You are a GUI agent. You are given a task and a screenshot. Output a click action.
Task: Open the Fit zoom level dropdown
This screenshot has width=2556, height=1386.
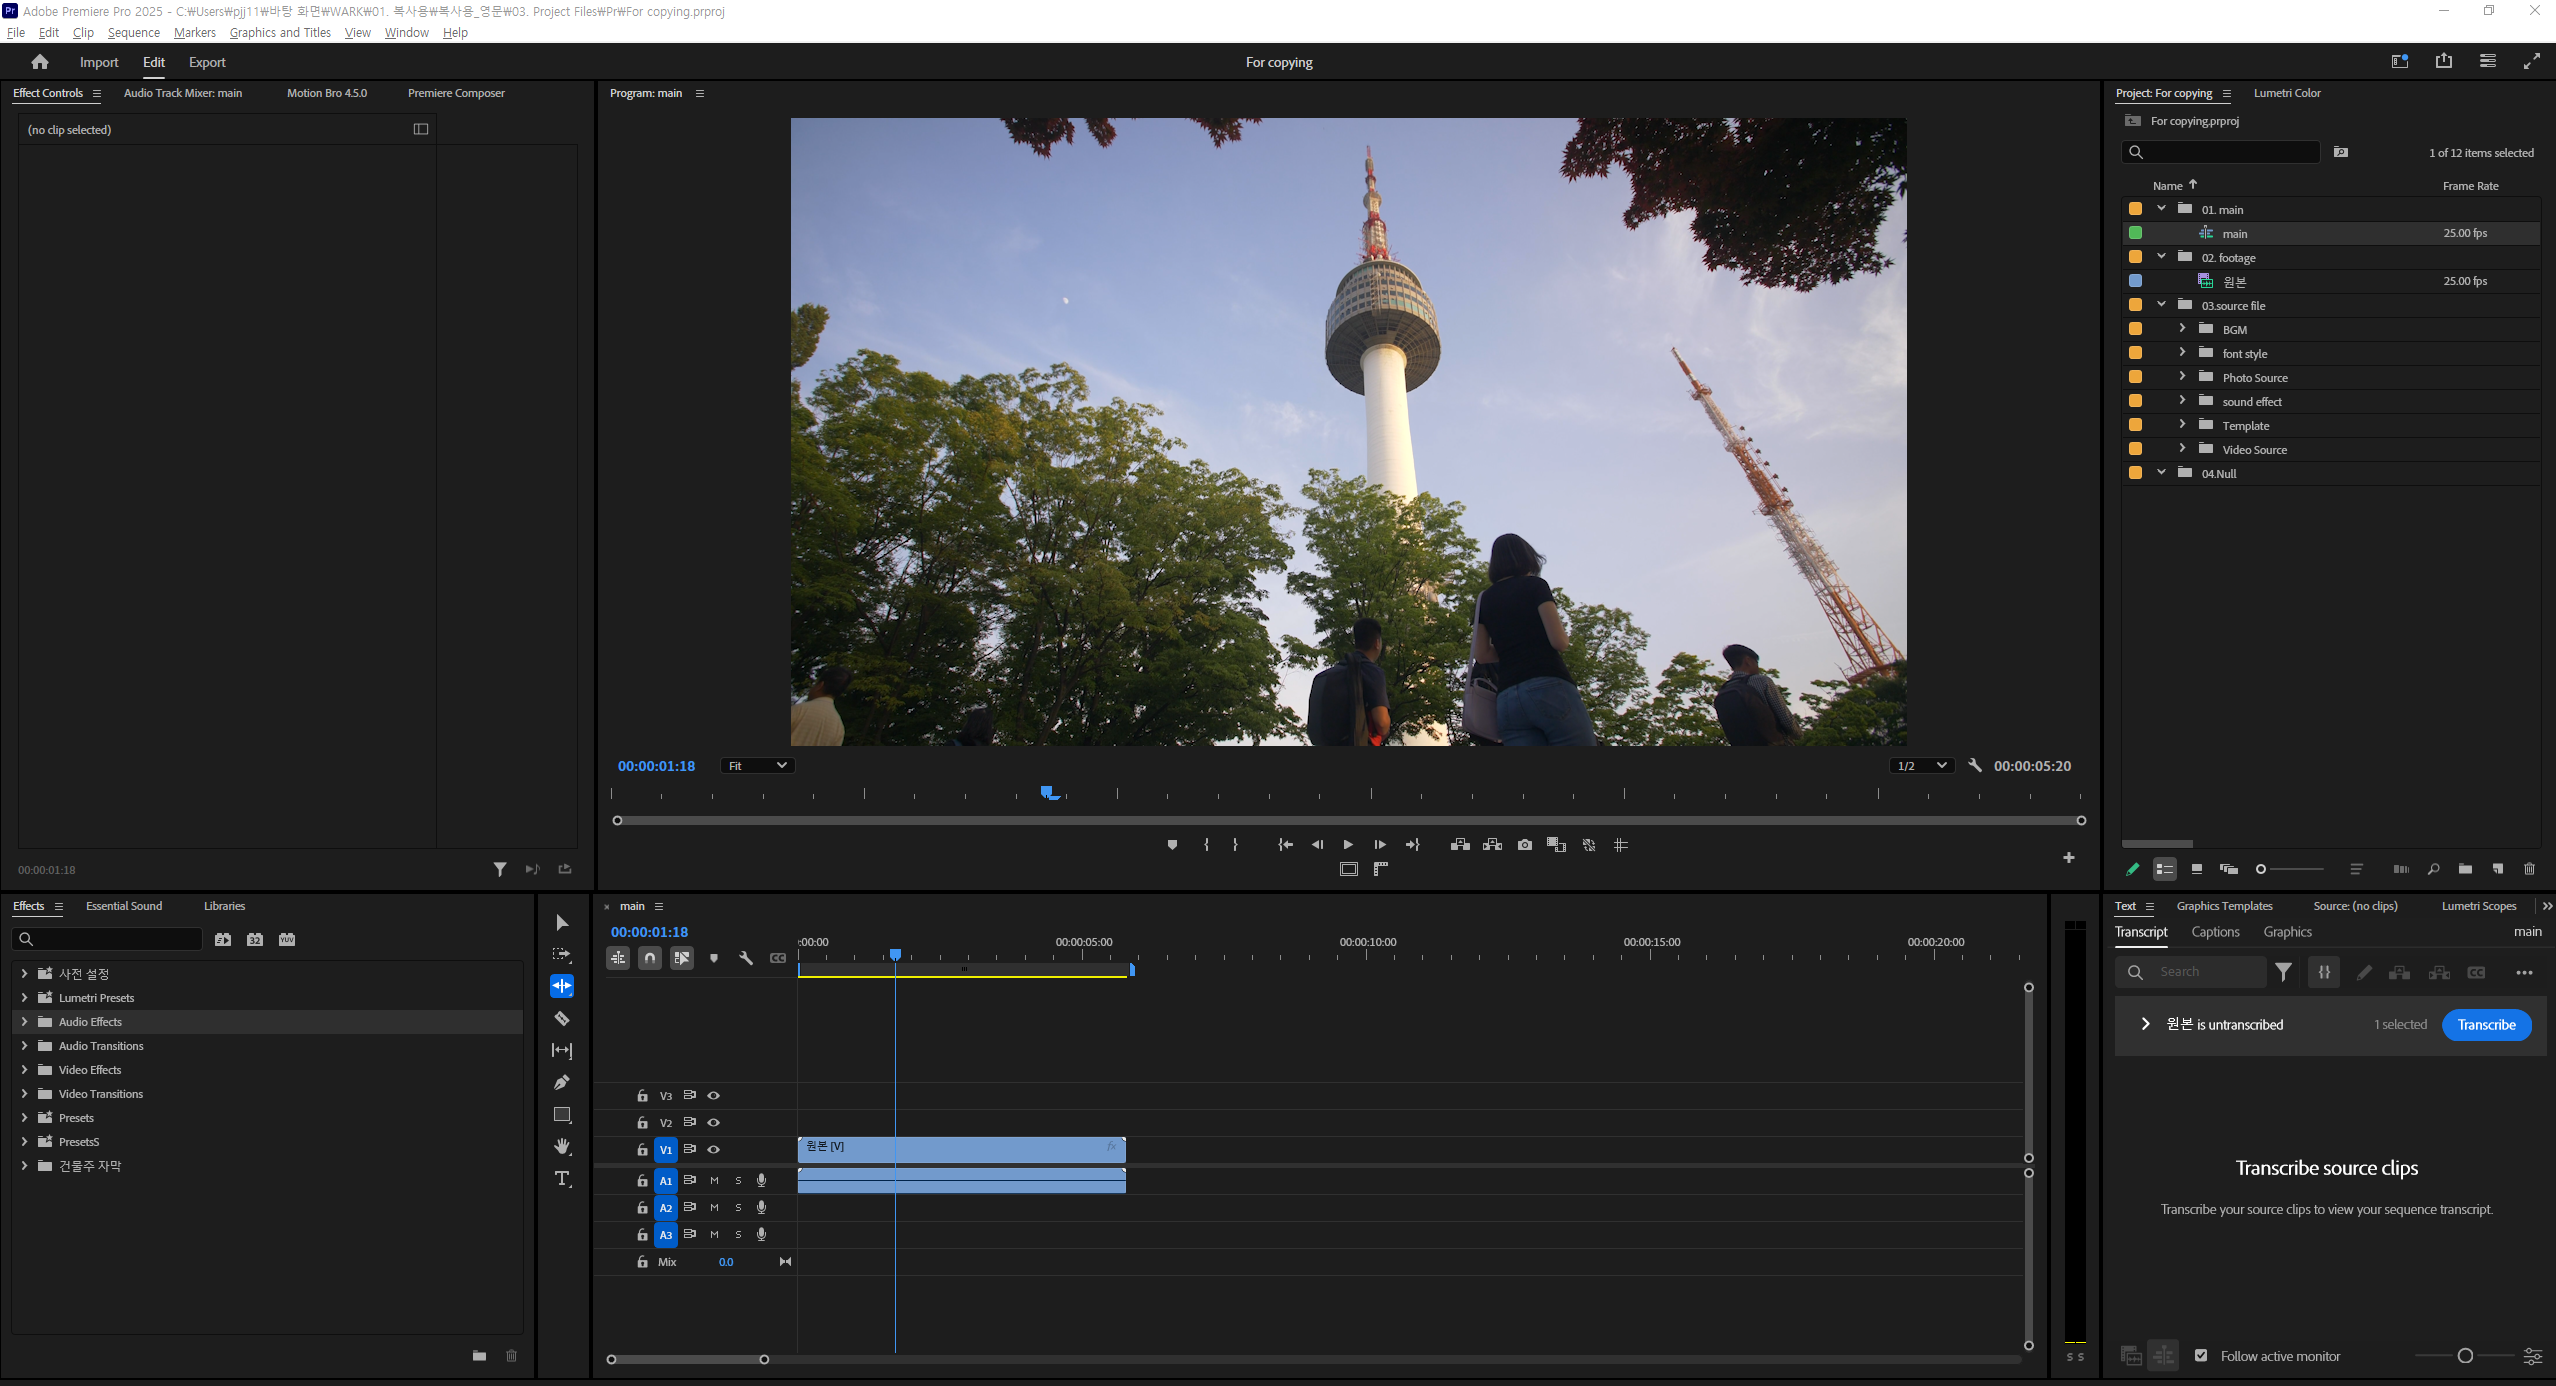[x=757, y=766]
